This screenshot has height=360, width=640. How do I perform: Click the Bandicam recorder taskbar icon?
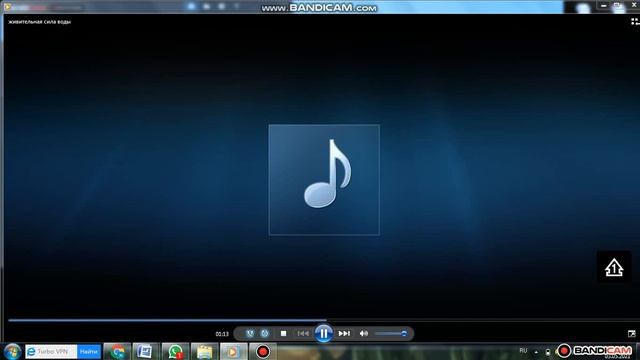pos(263,351)
